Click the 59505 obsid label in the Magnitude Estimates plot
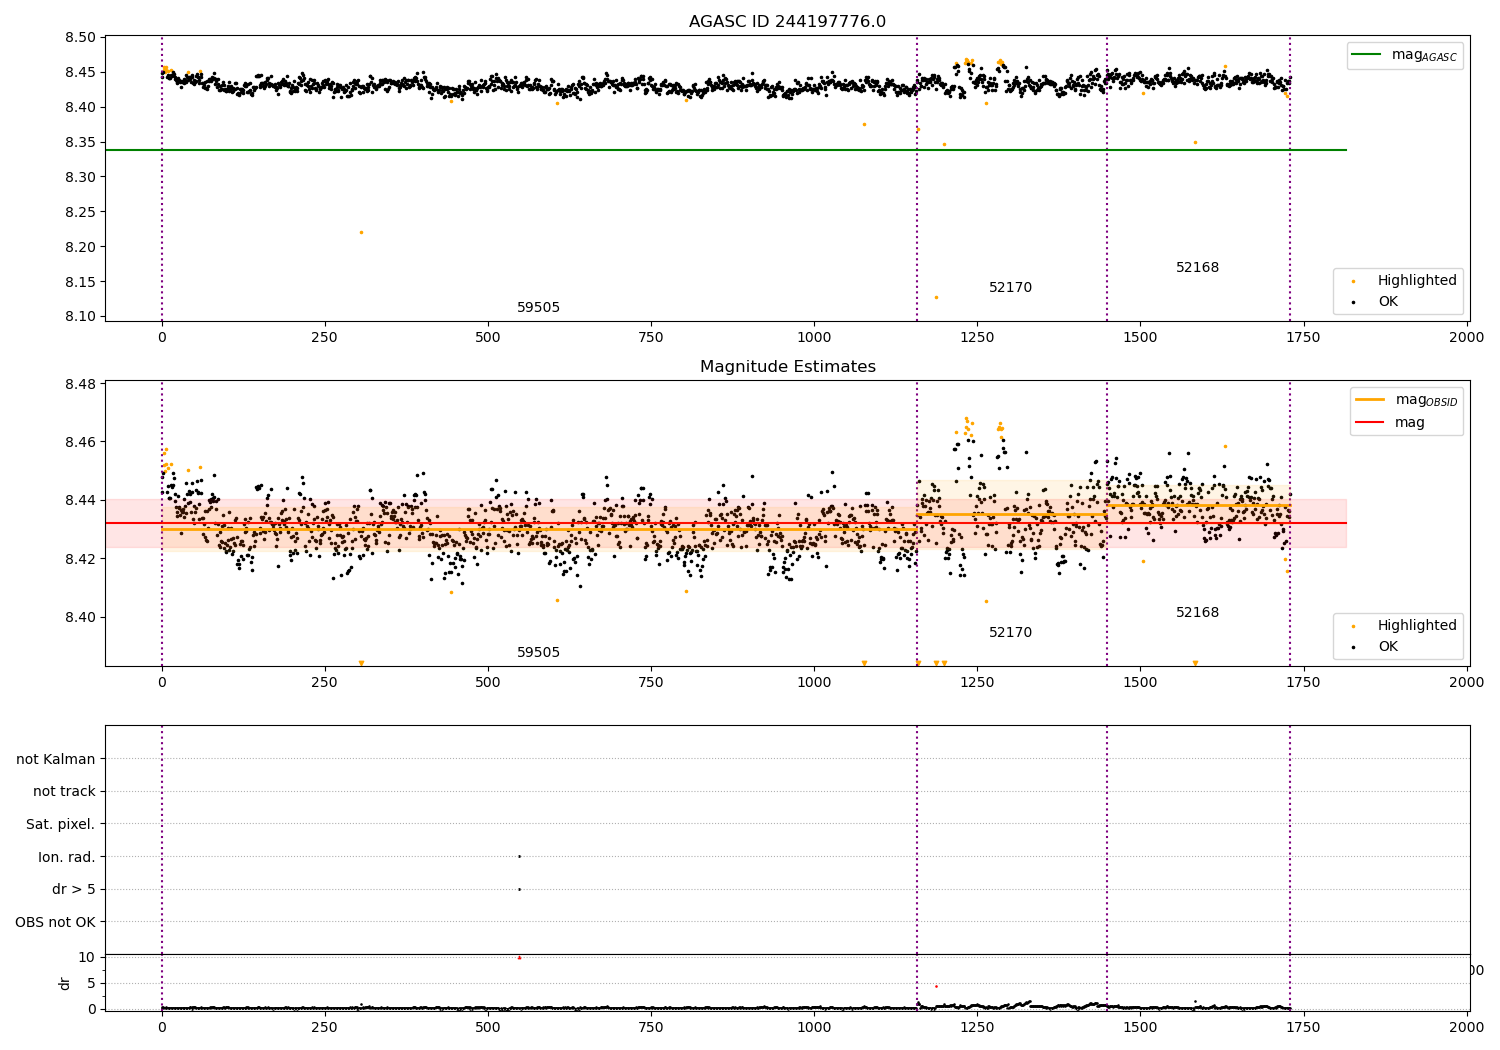 point(538,653)
